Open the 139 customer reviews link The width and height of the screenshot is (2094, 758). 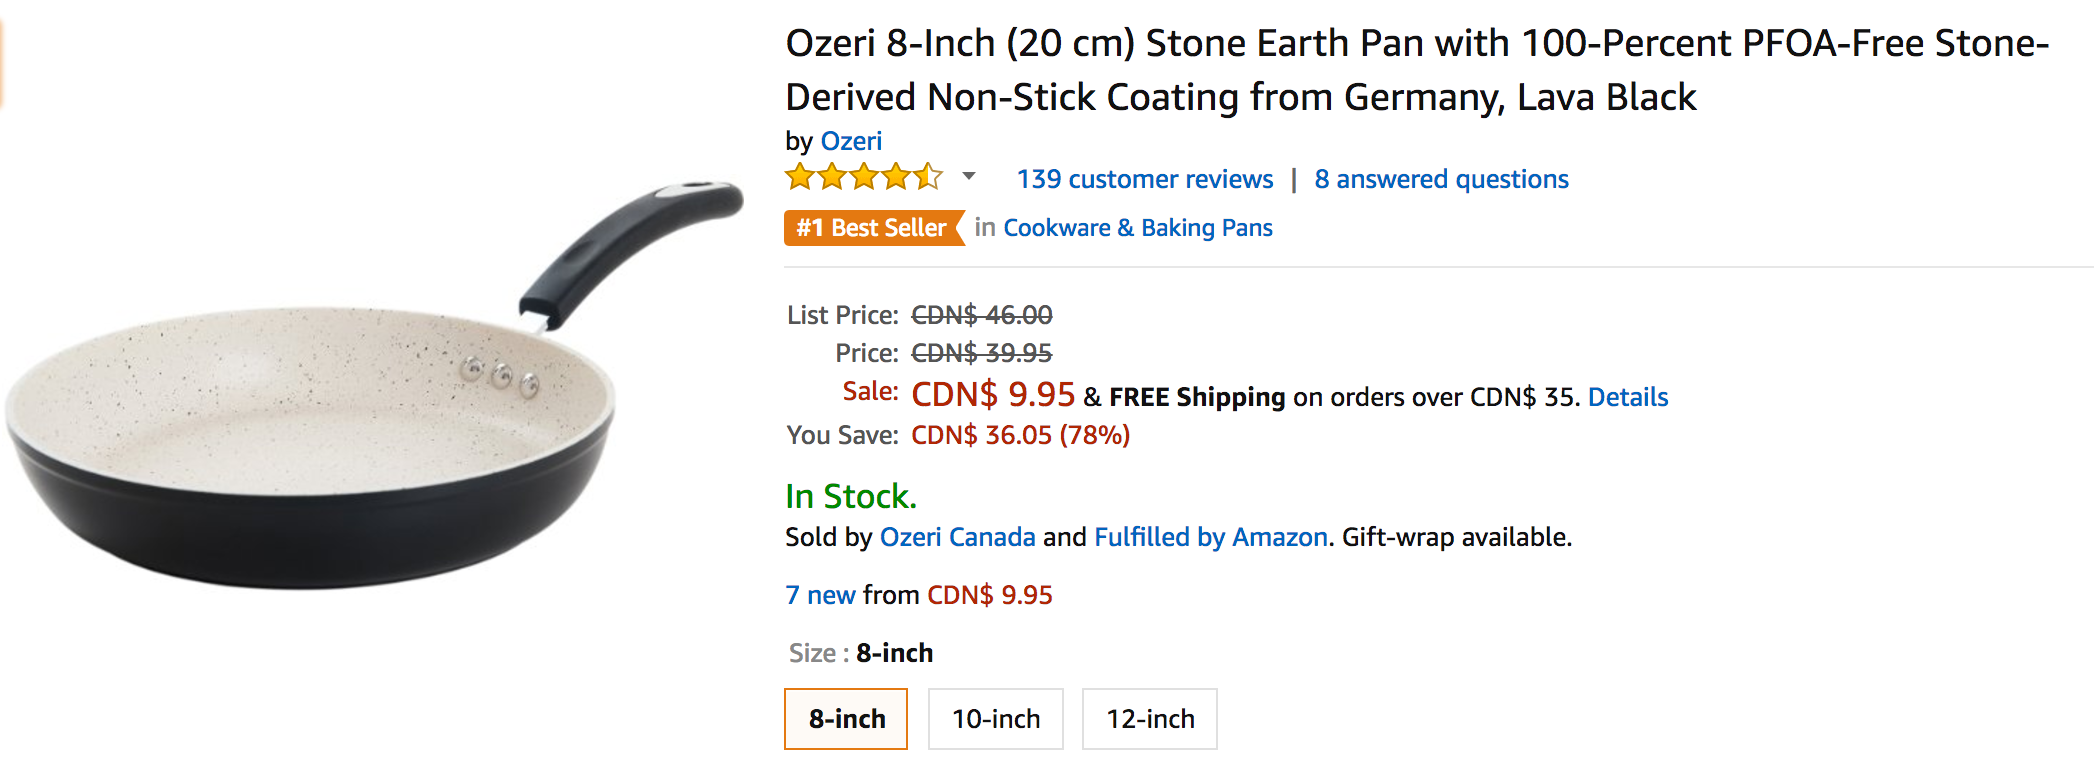[x=1144, y=179]
